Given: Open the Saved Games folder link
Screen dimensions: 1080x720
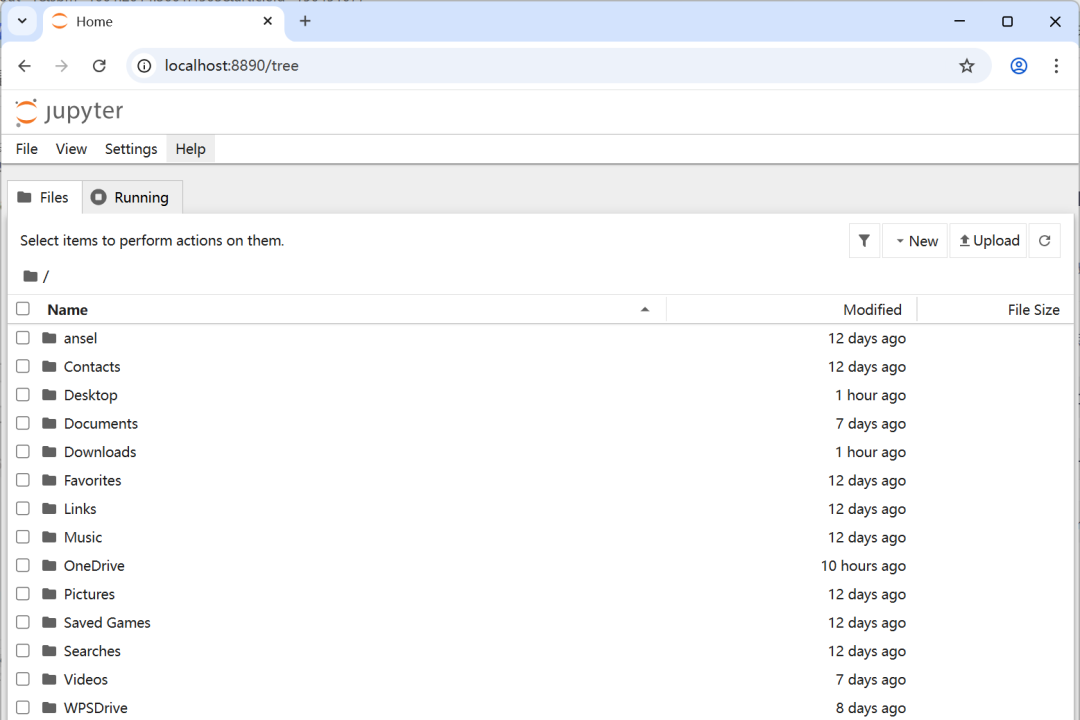Looking at the screenshot, I should click(107, 622).
